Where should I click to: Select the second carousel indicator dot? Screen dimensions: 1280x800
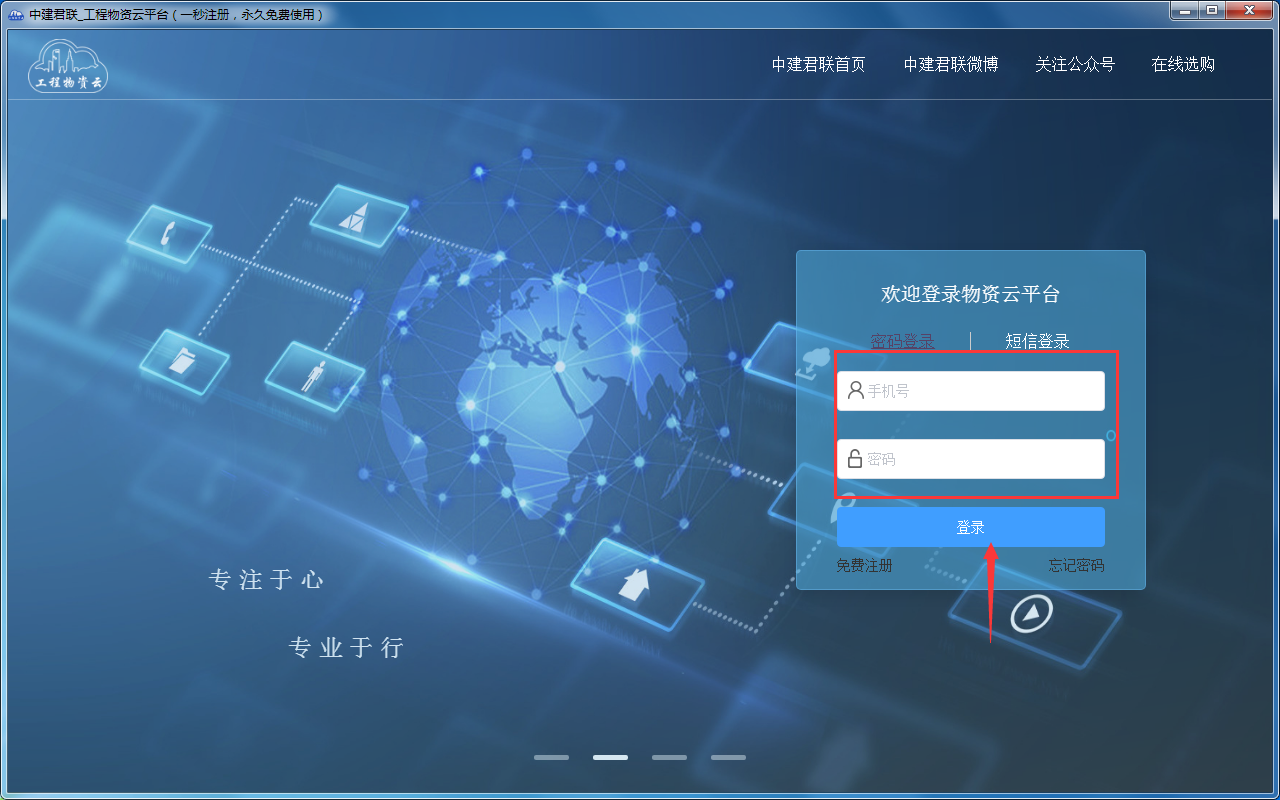coord(610,757)
